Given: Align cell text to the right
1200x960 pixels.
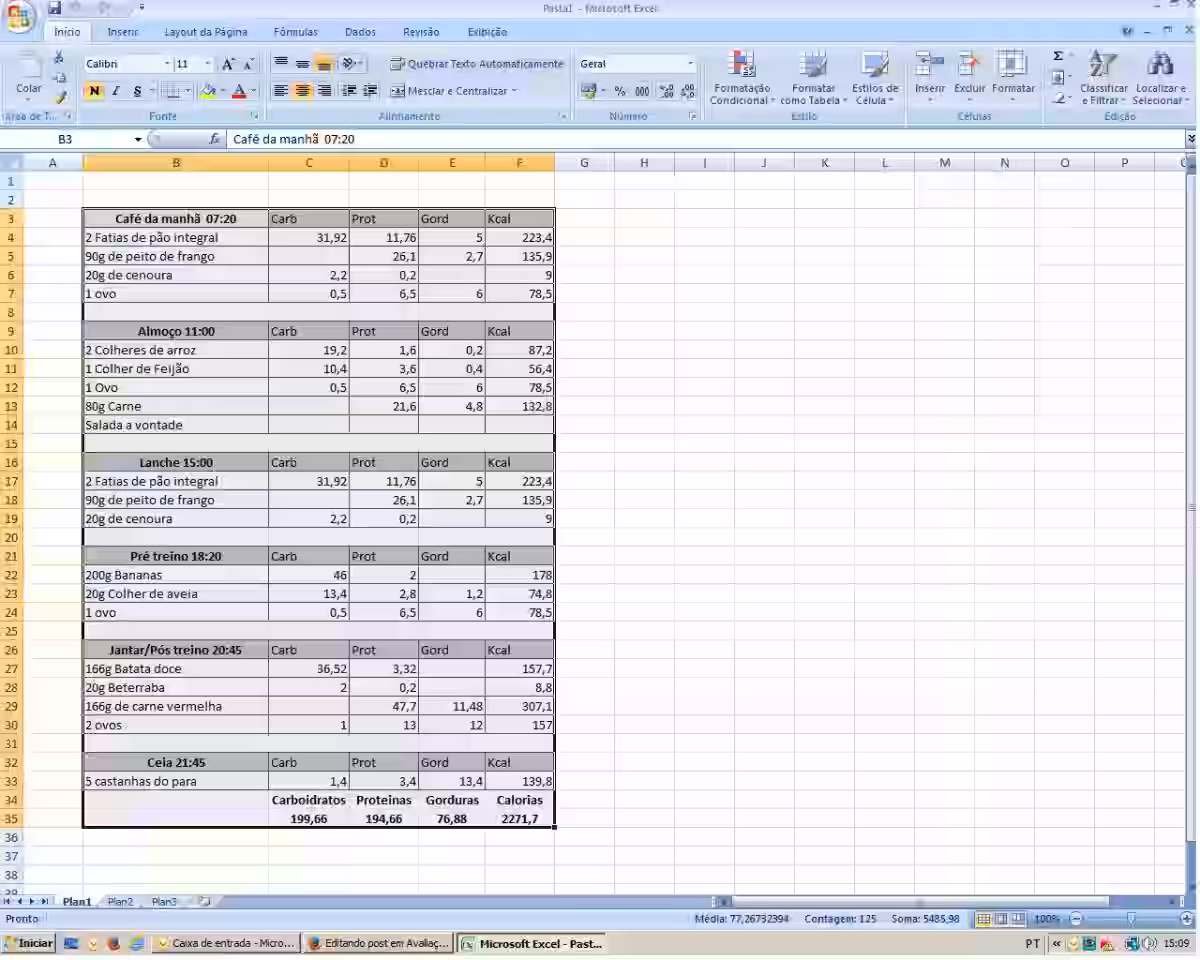Looking at the screenshot, I should (323, 91).
